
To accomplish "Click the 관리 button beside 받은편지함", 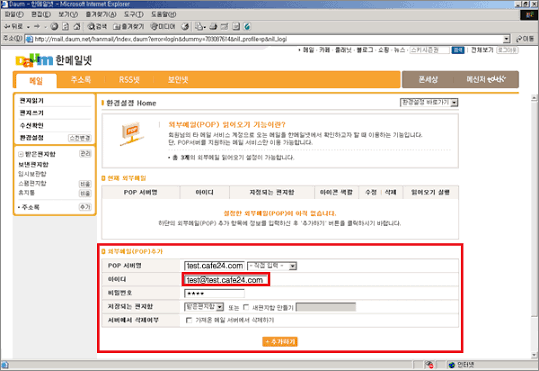I will 85,154.
